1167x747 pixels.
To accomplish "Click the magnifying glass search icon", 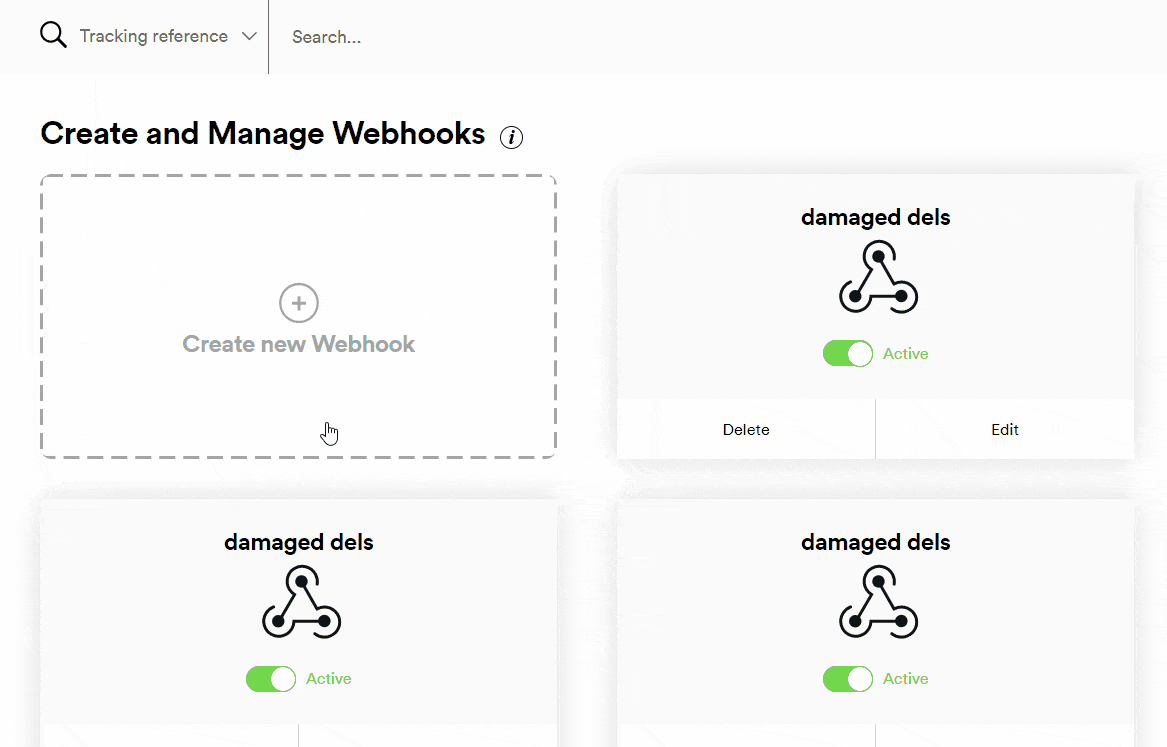I will (x=53, y=36).
